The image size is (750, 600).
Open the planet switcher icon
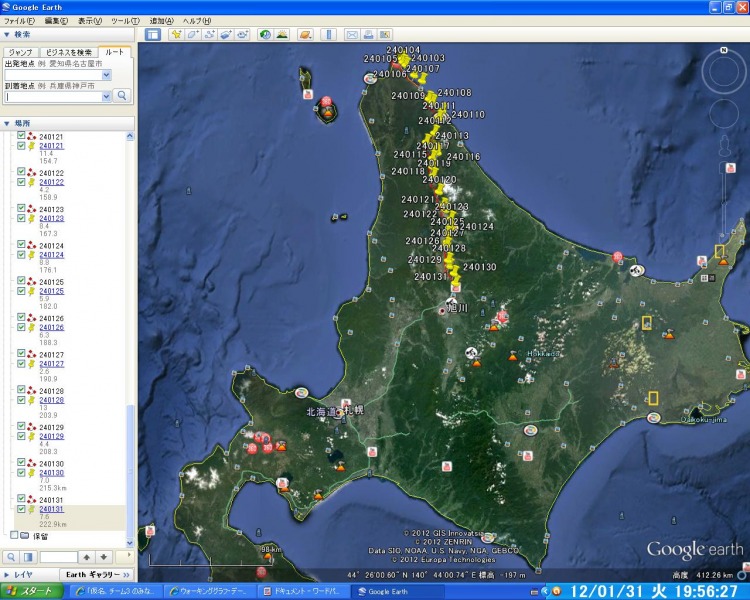coord(305,34)
